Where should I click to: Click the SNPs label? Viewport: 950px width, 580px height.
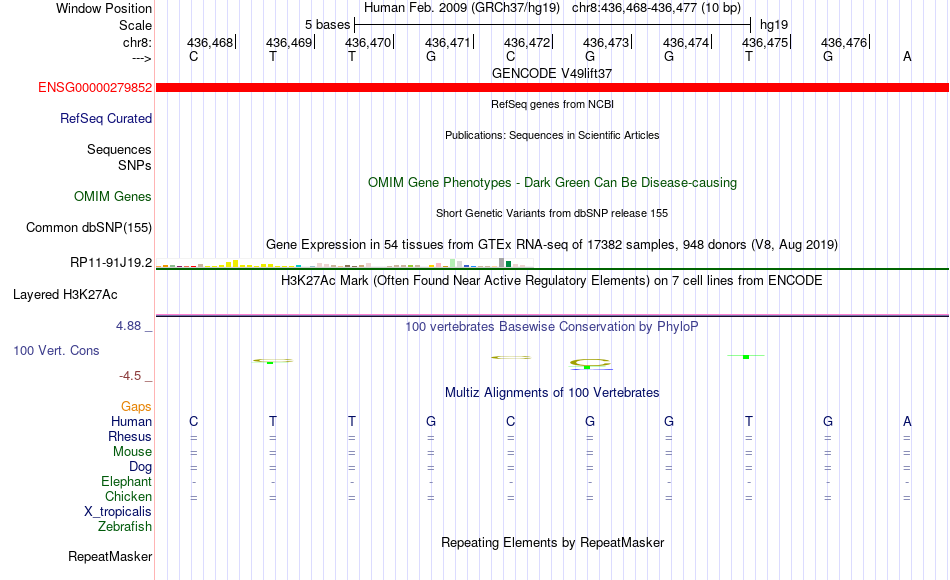(x=135, y=165)
